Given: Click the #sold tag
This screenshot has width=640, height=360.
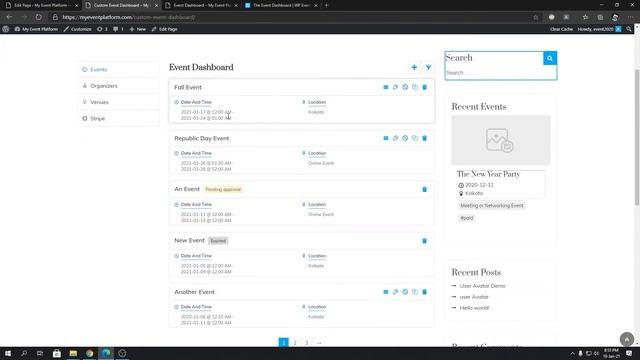Looking at the screenshot, I should [x=467, y=218].
